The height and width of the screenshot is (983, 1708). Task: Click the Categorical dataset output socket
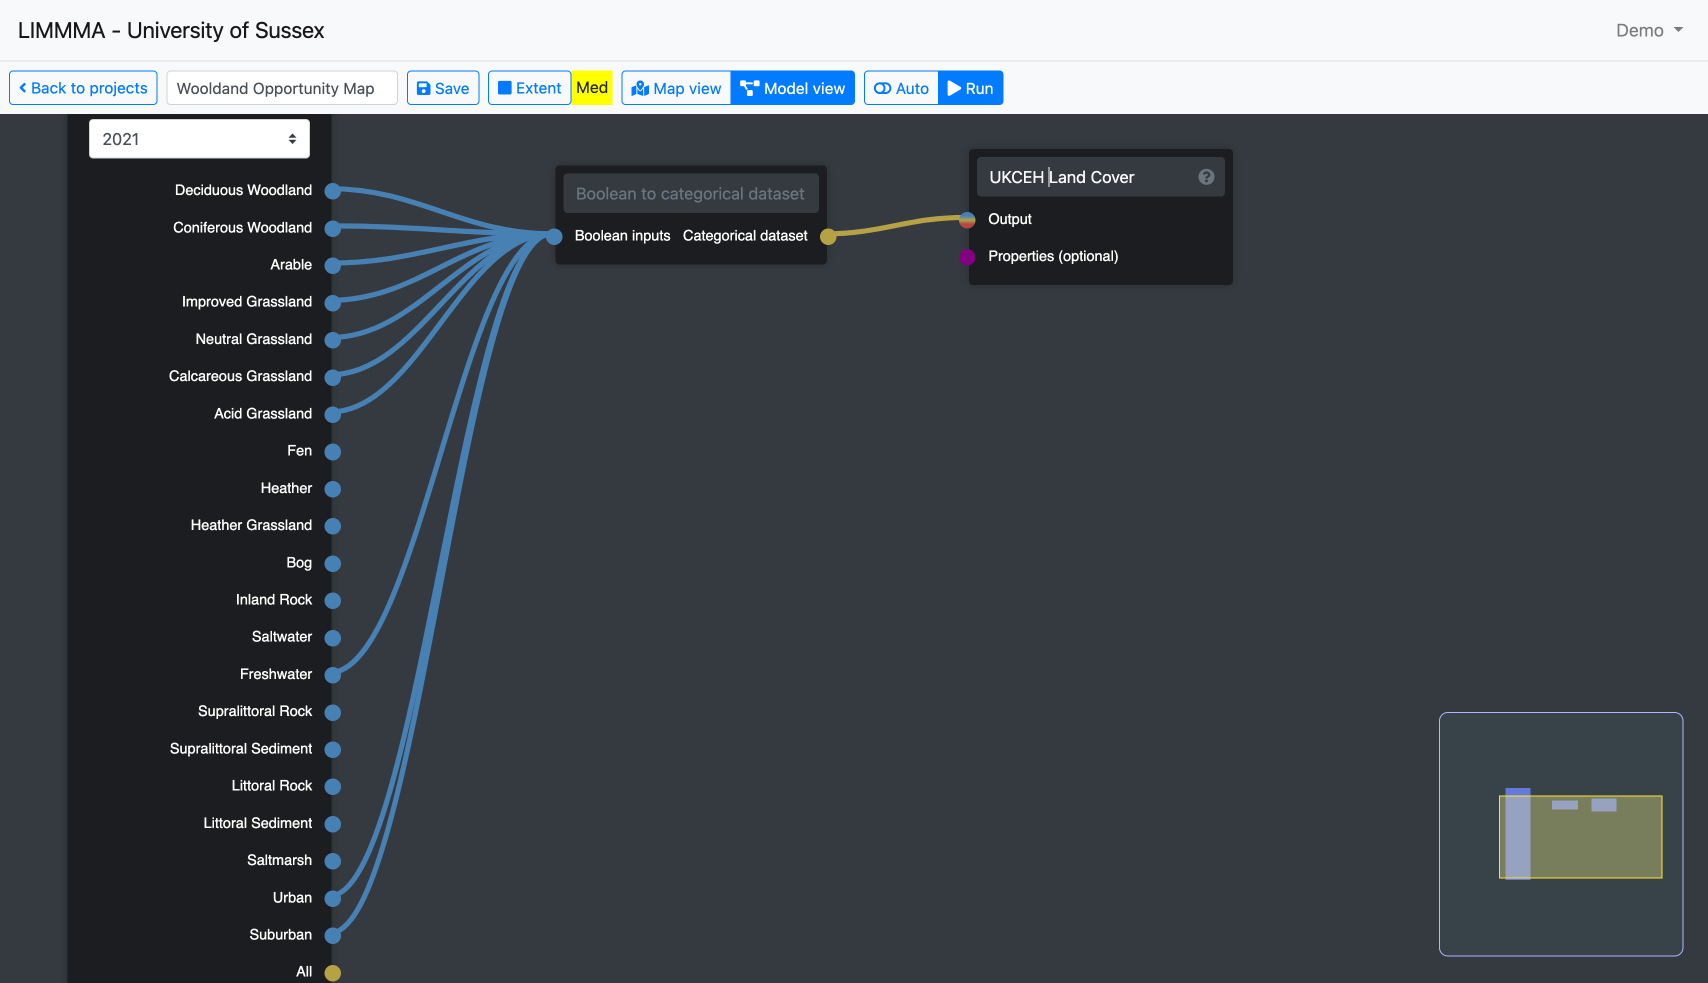[828, 237]
